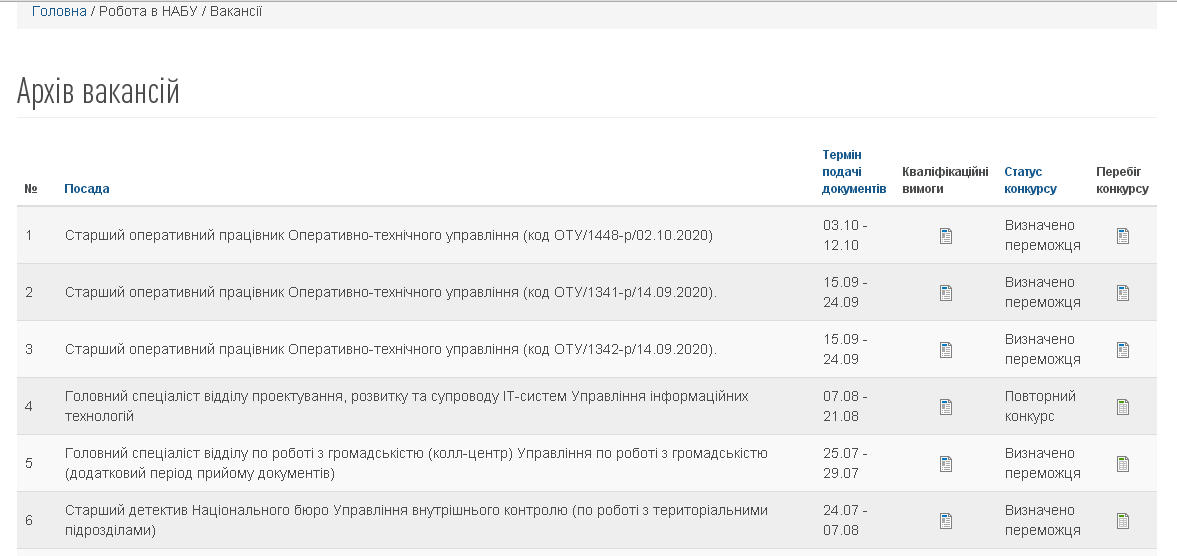1177x556 pixels.
Task: Select Головний спеціаліст IT-систем vacancy title
Action: 407,406
